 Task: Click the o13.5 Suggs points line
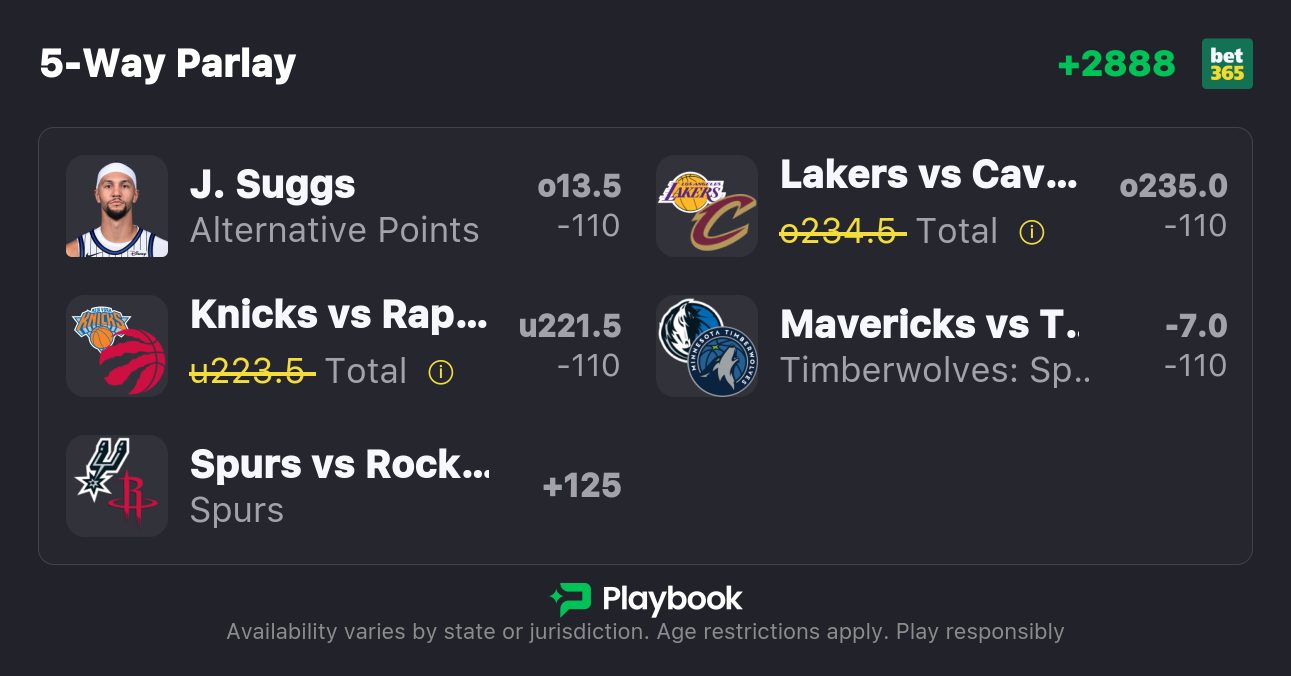579,186
